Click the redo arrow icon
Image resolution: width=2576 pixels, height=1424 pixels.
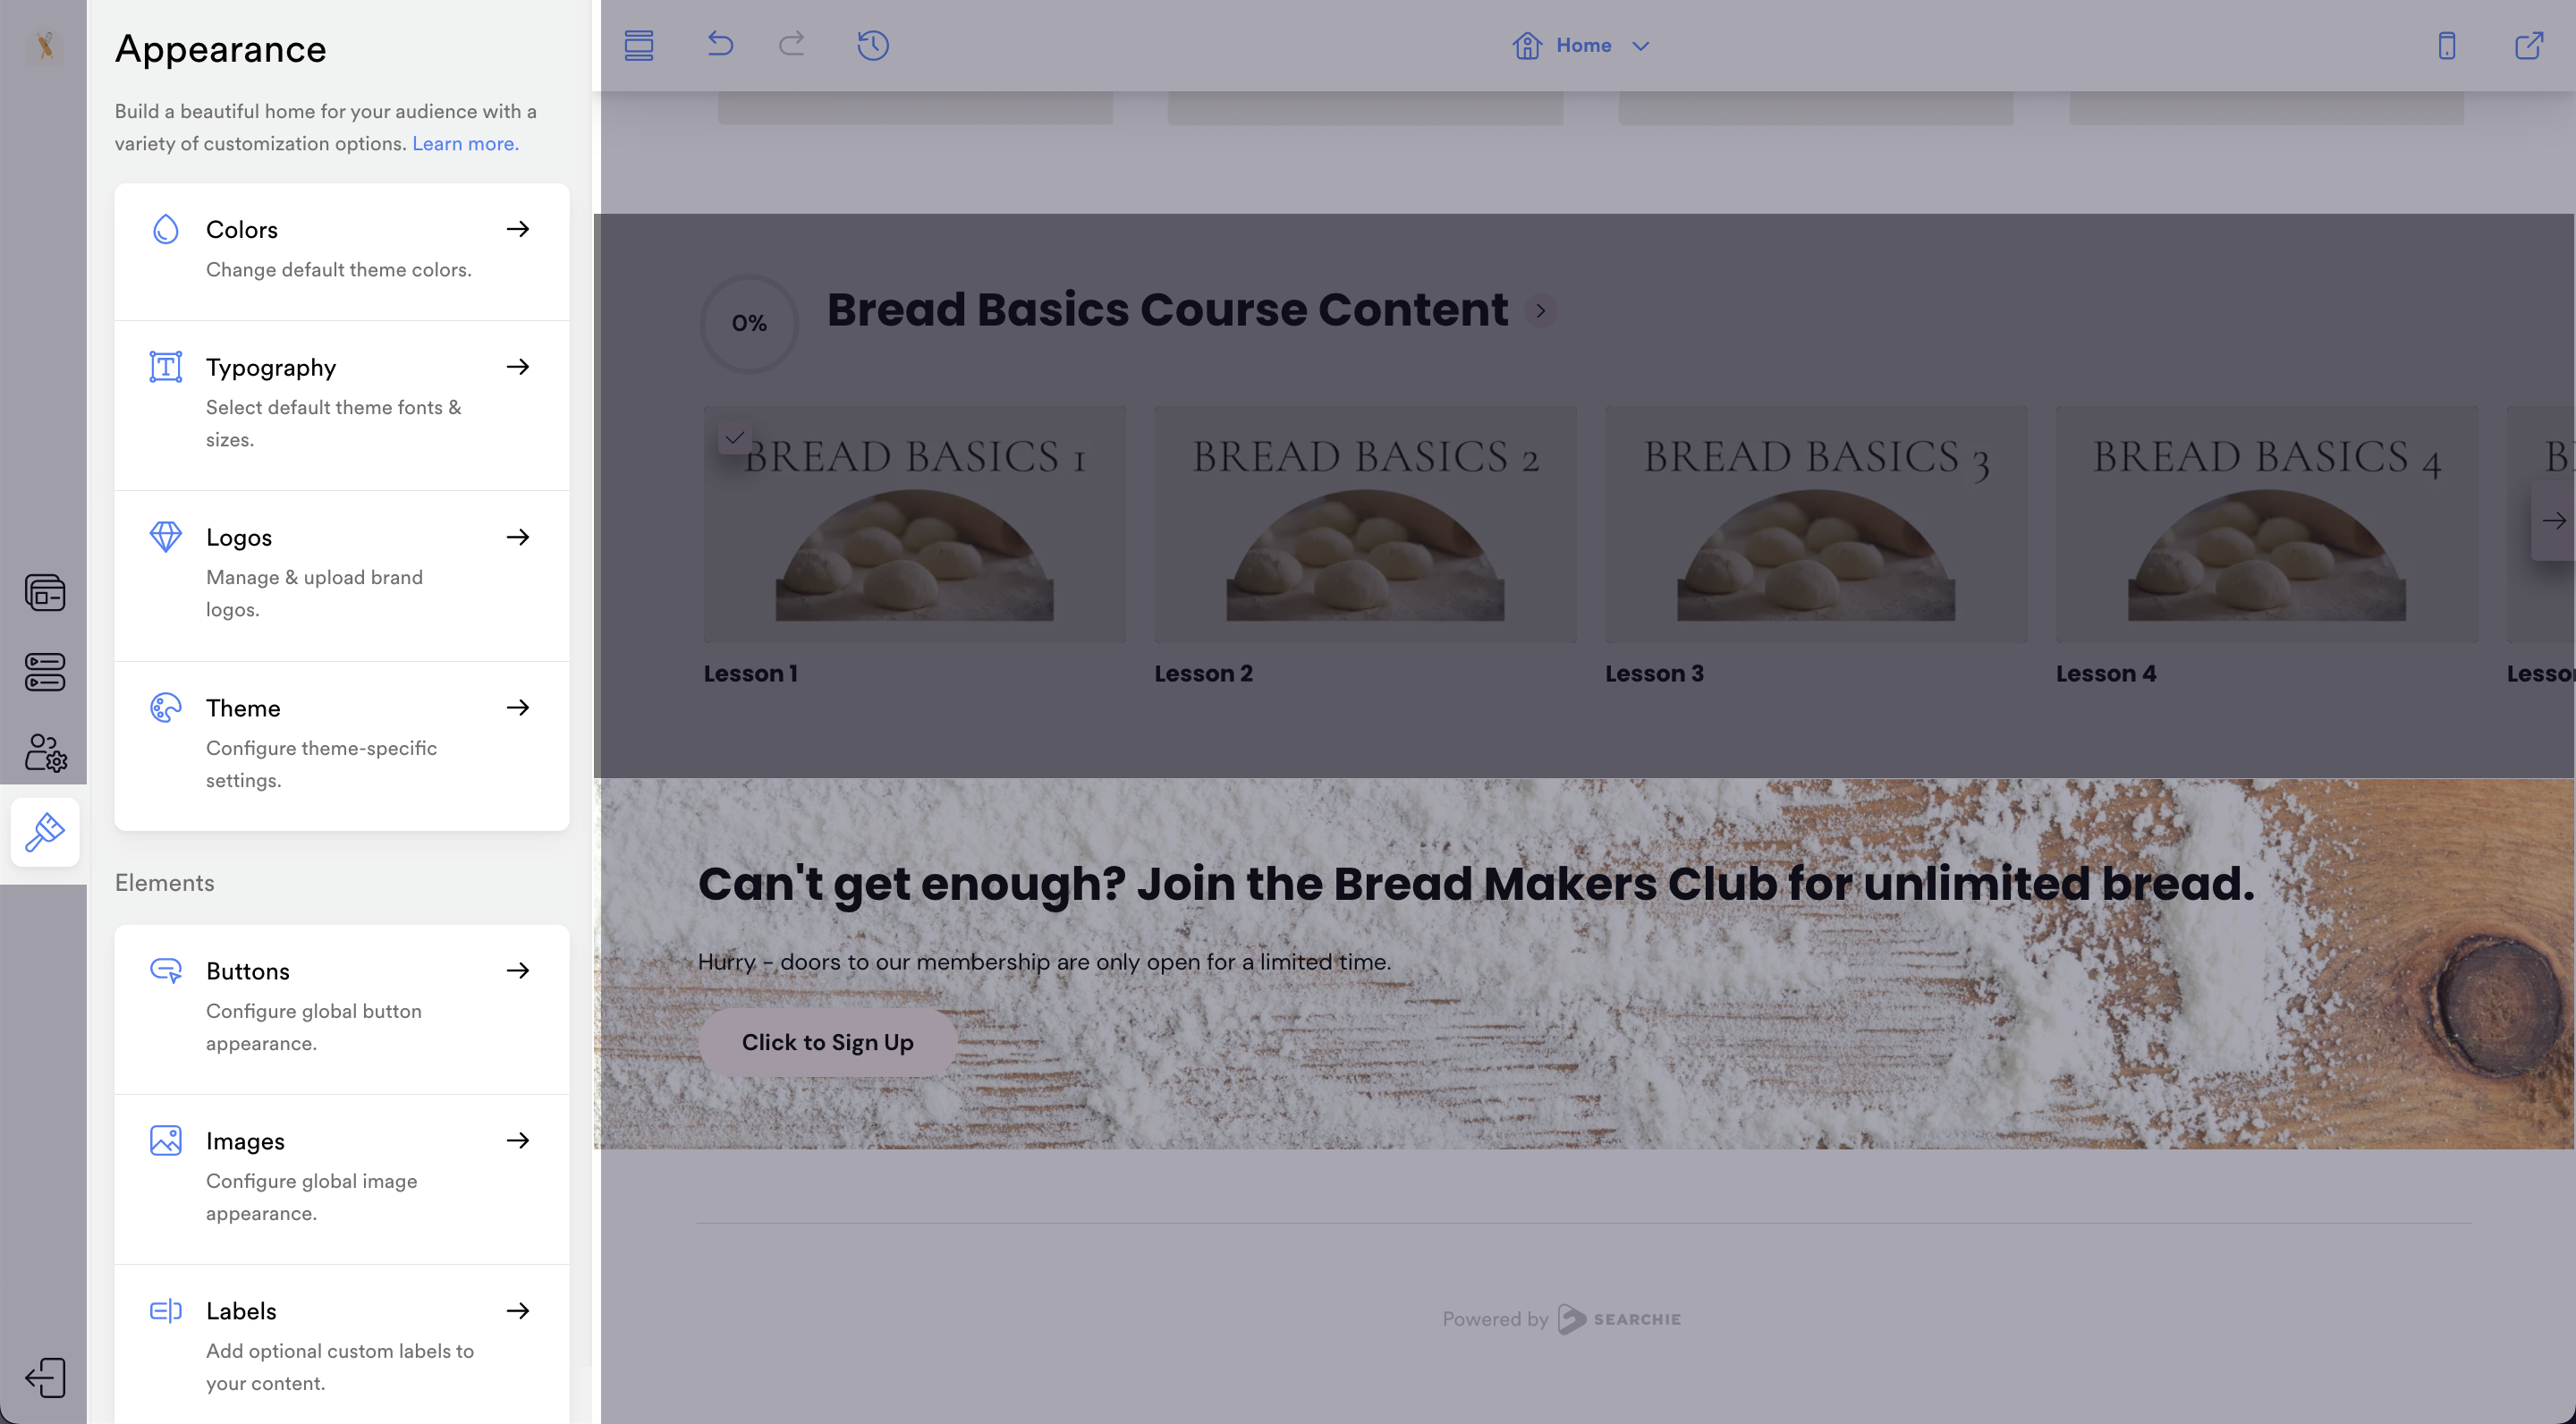[792, 44]
